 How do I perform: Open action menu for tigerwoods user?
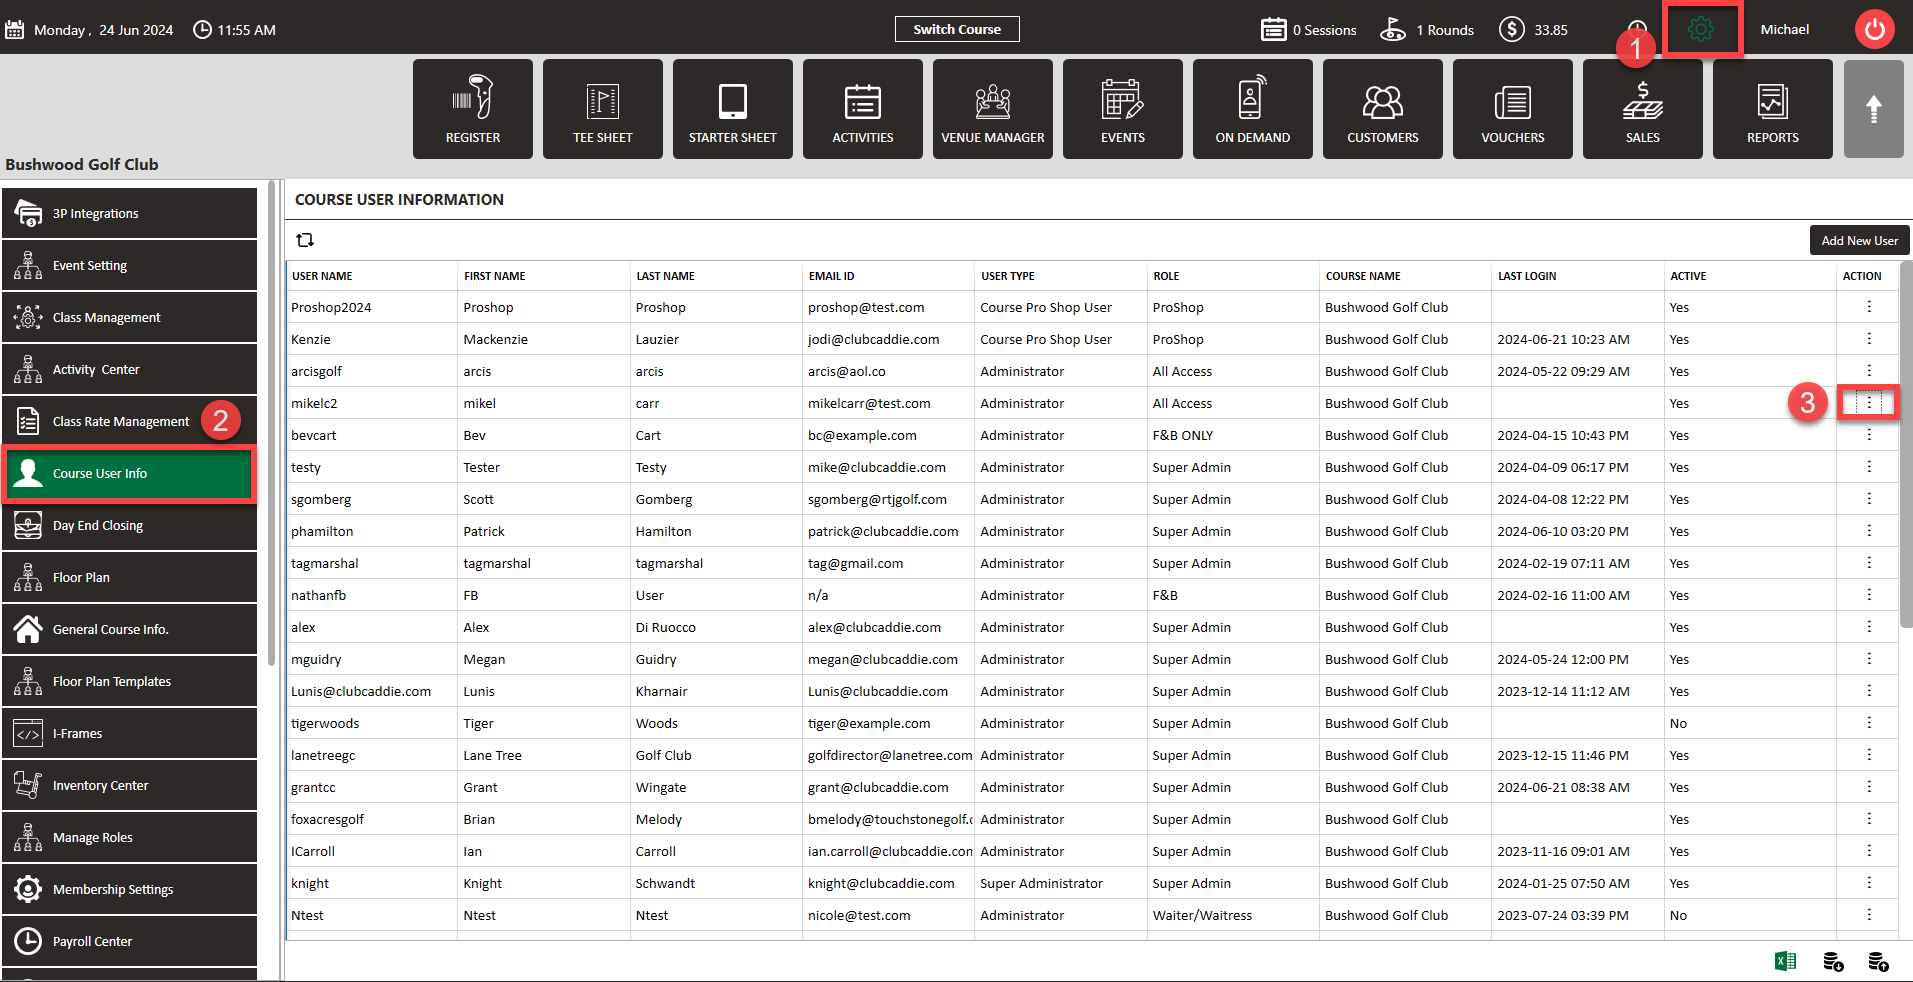[x=1869, y=723]
